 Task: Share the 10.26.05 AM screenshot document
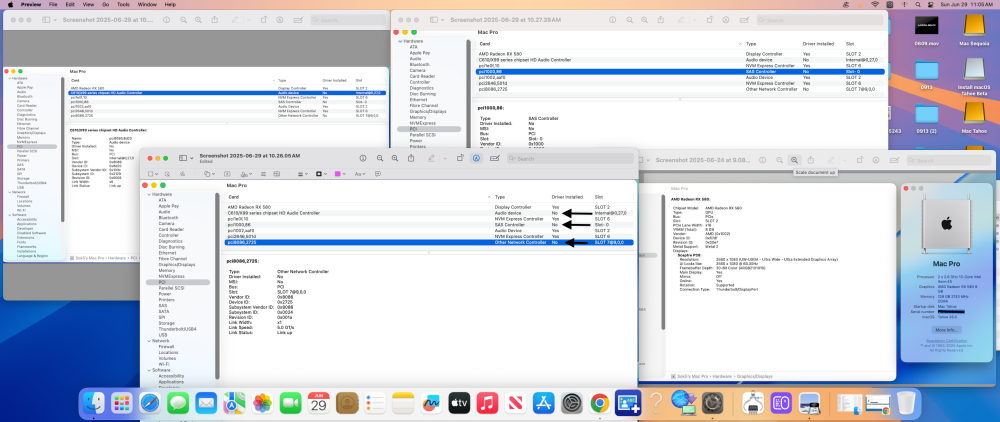(x=411, y=158)
